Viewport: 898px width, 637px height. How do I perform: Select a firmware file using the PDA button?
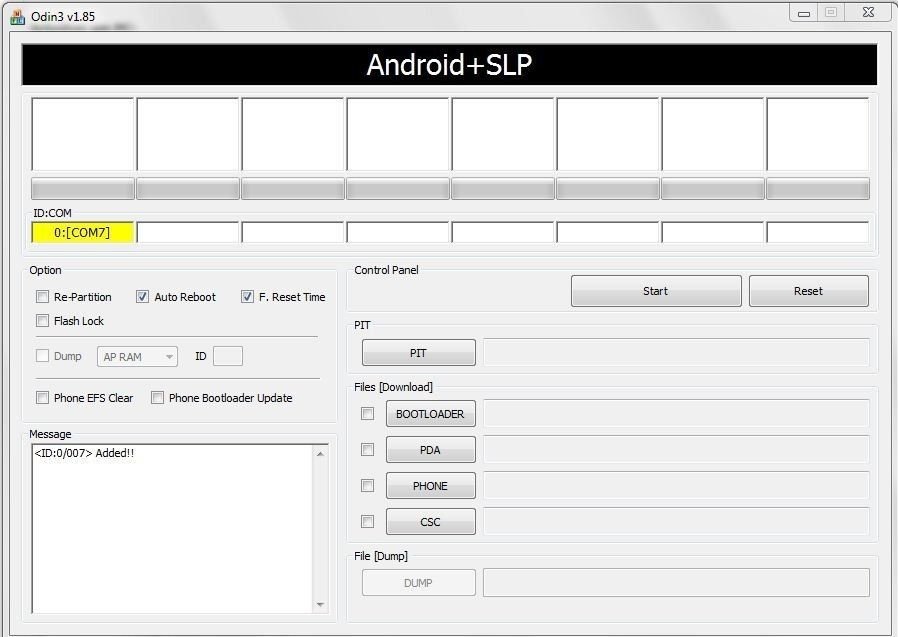click(431, 450)
